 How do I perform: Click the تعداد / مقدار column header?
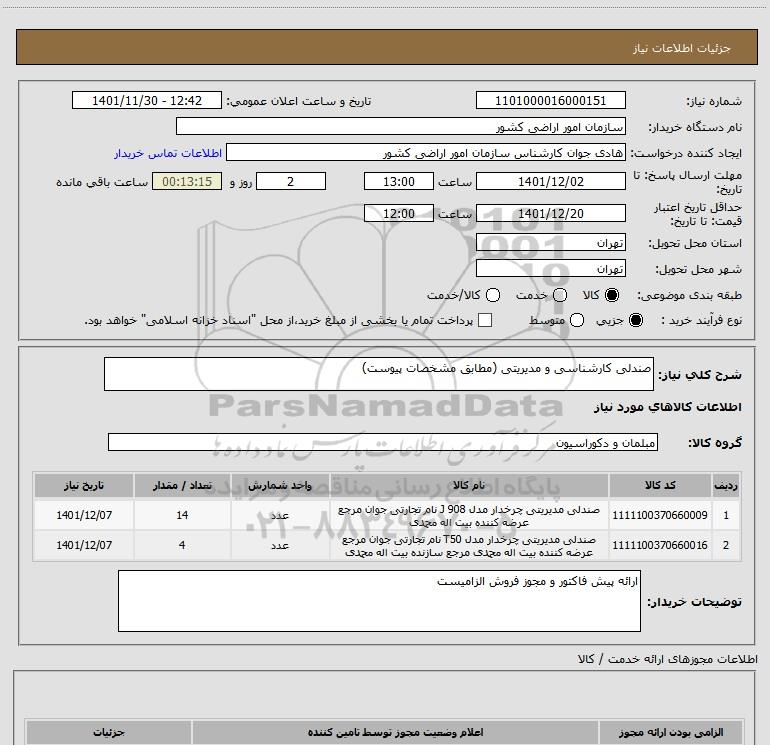point(182,485)
